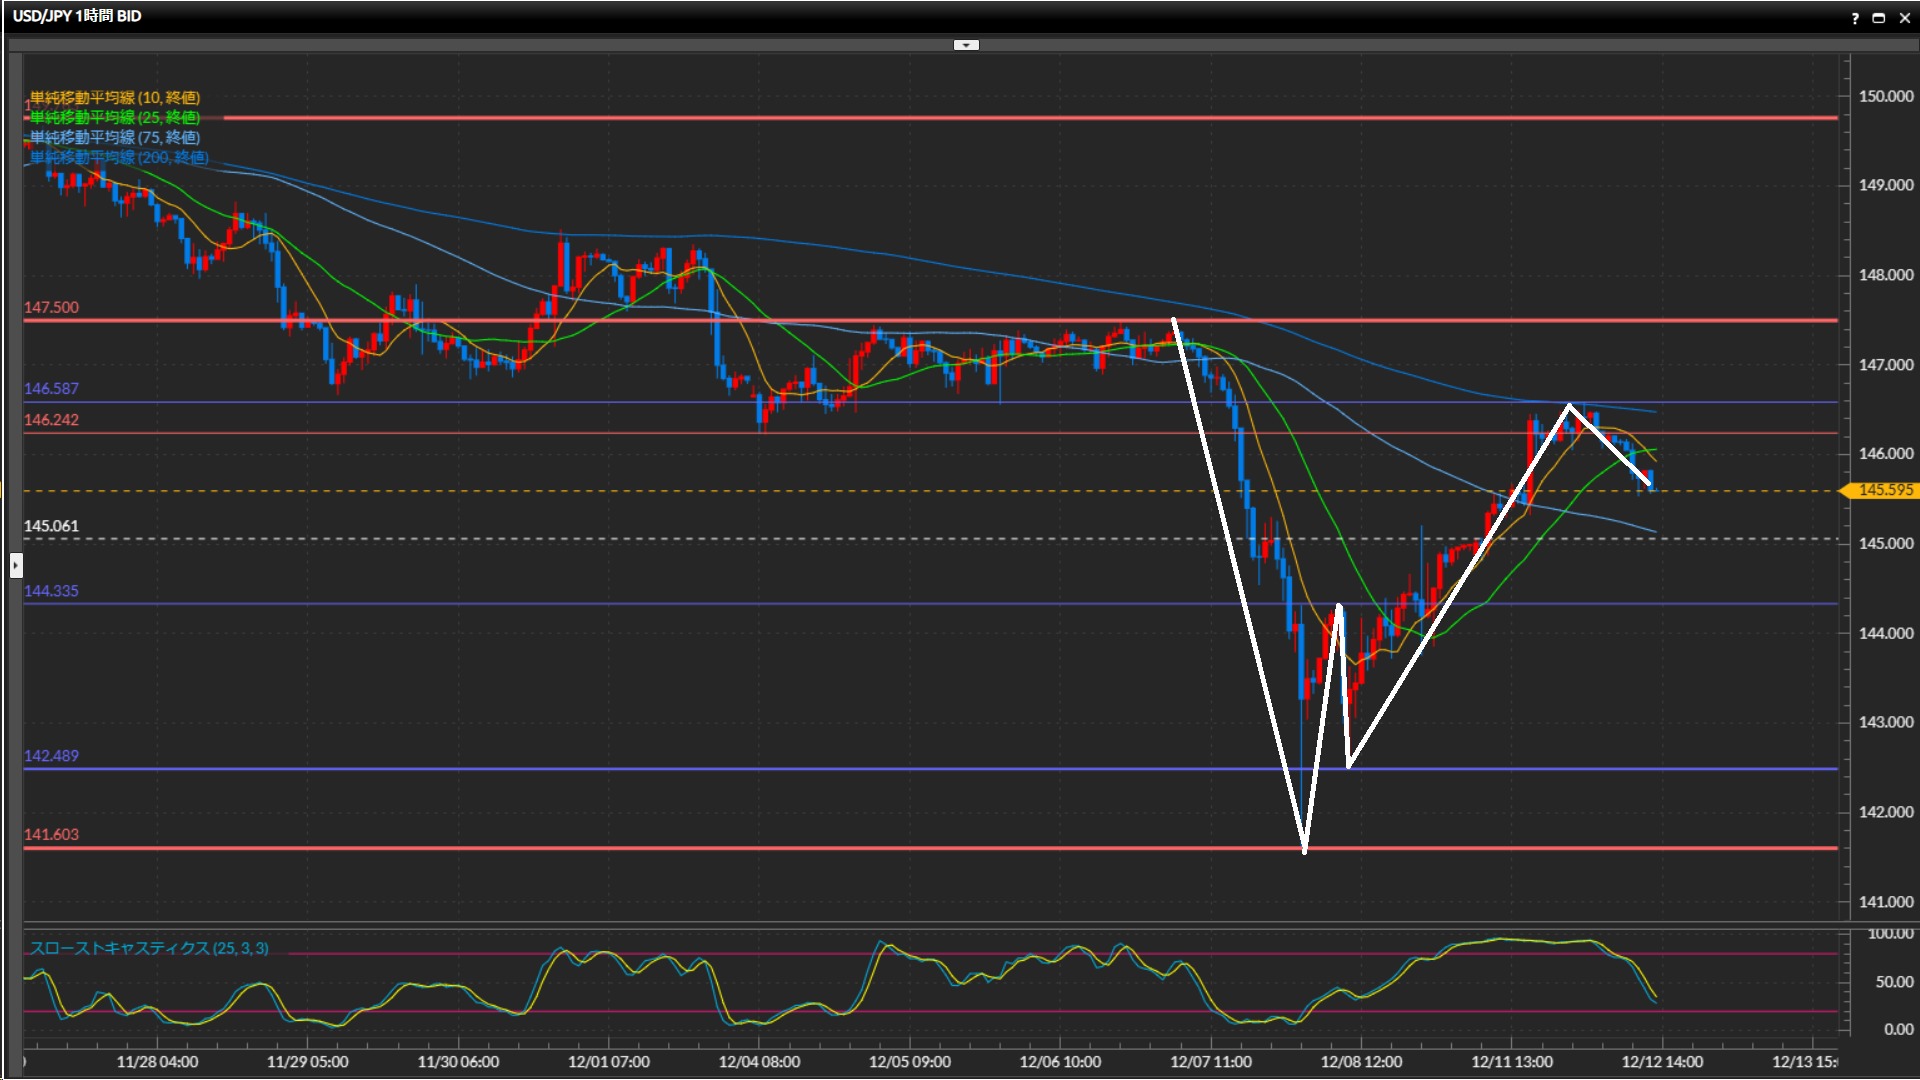Select the SMA (25, 終値) indicator label
This screenshot has width=1920, height=1080.
115,117
